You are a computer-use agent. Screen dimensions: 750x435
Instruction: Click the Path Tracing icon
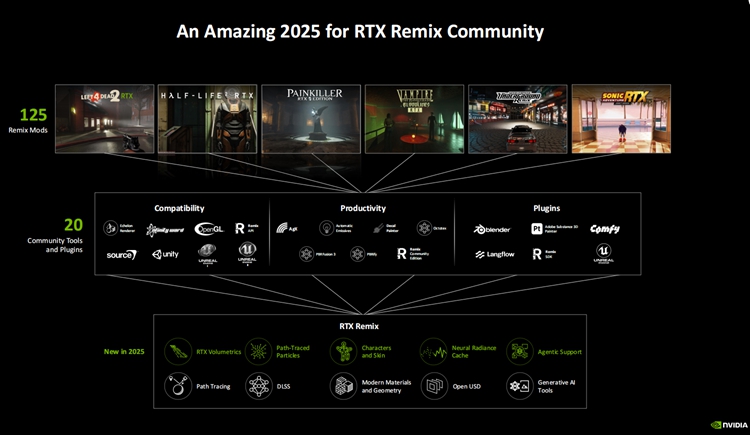[x=178, y=386]
